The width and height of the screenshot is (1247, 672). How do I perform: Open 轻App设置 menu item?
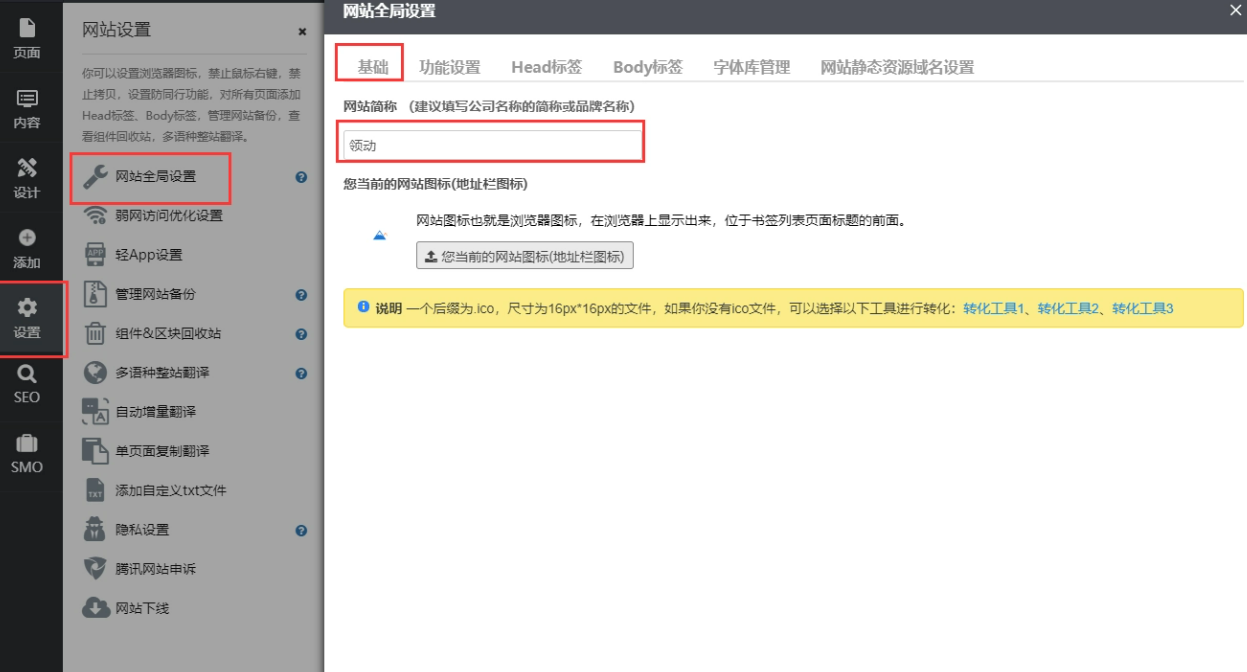click(148, 255)
